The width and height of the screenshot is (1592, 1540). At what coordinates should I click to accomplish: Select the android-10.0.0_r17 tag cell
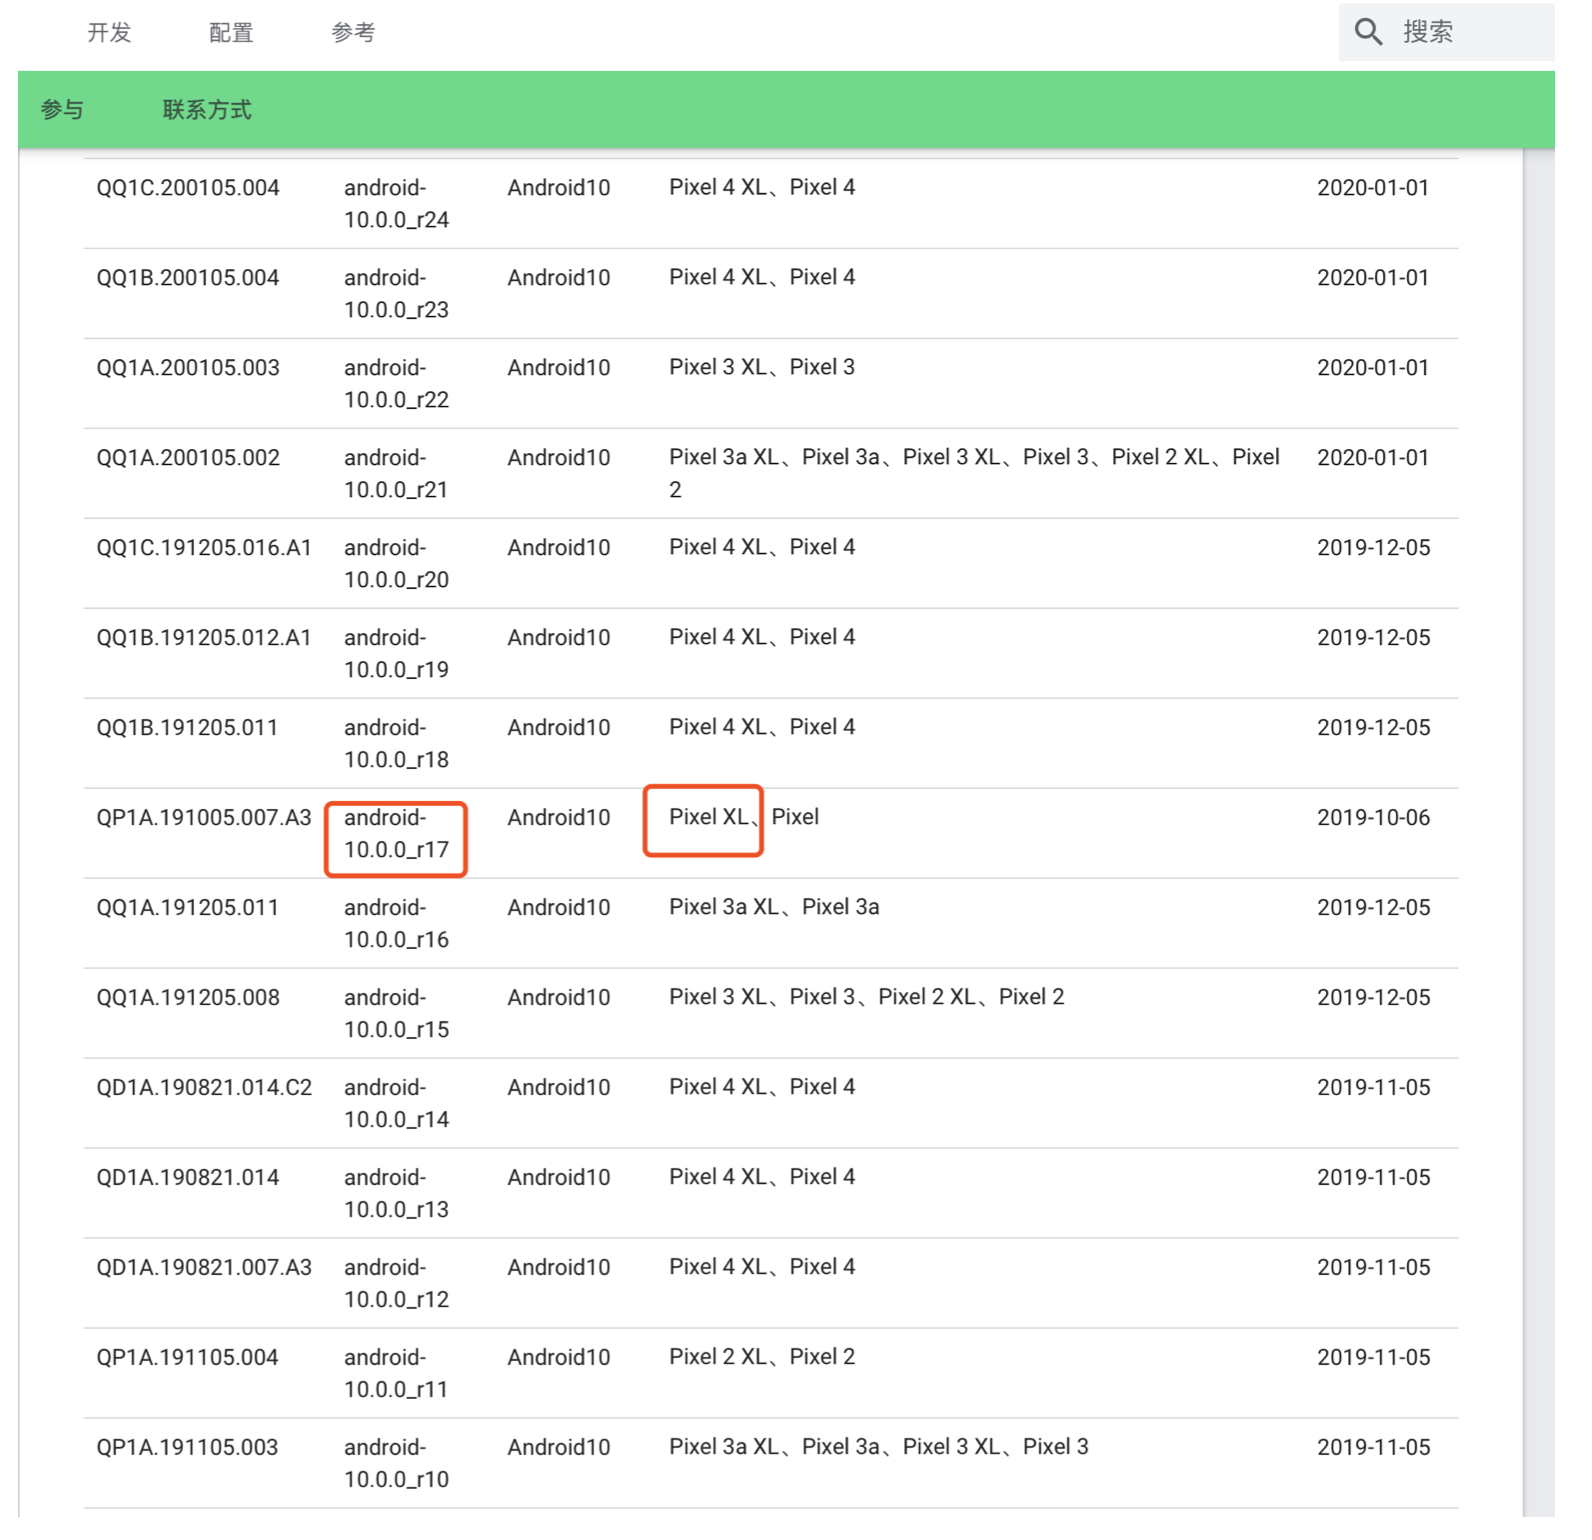(396, 834)
